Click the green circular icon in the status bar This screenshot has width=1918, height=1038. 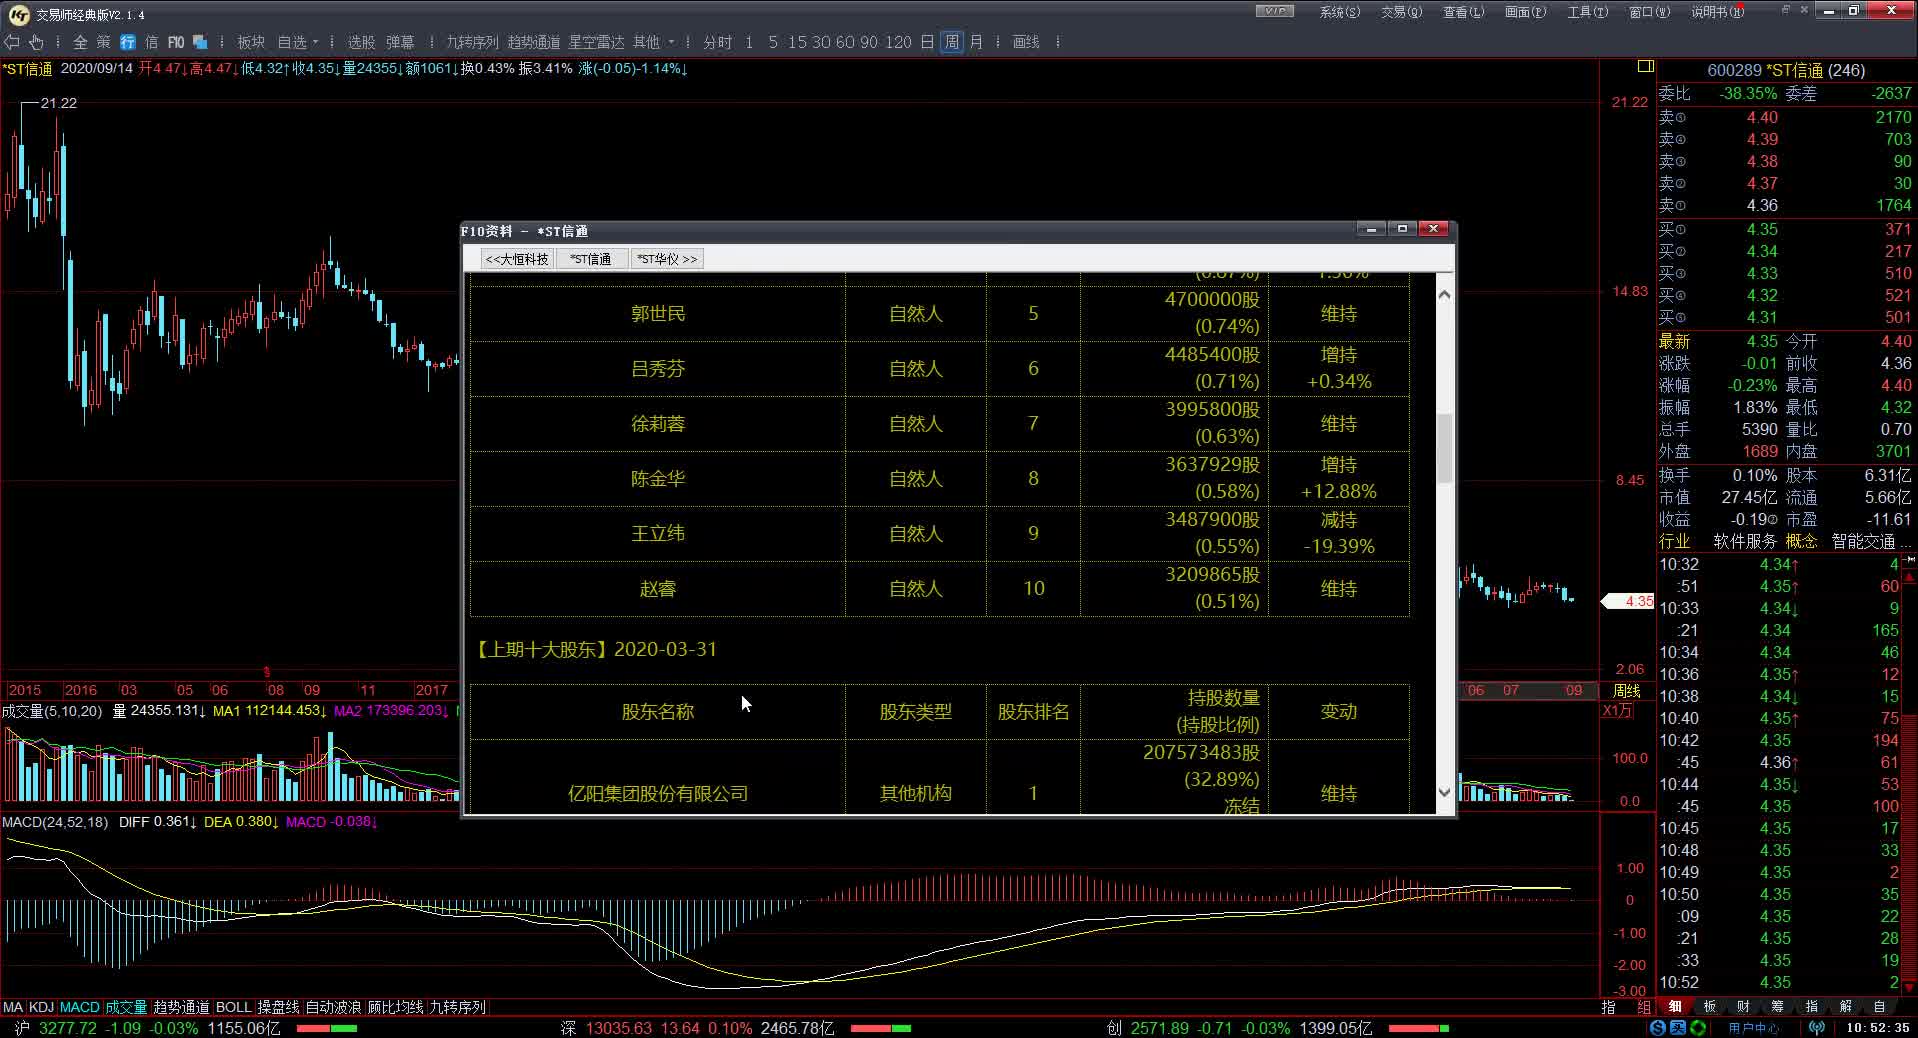(1697, 1028)
